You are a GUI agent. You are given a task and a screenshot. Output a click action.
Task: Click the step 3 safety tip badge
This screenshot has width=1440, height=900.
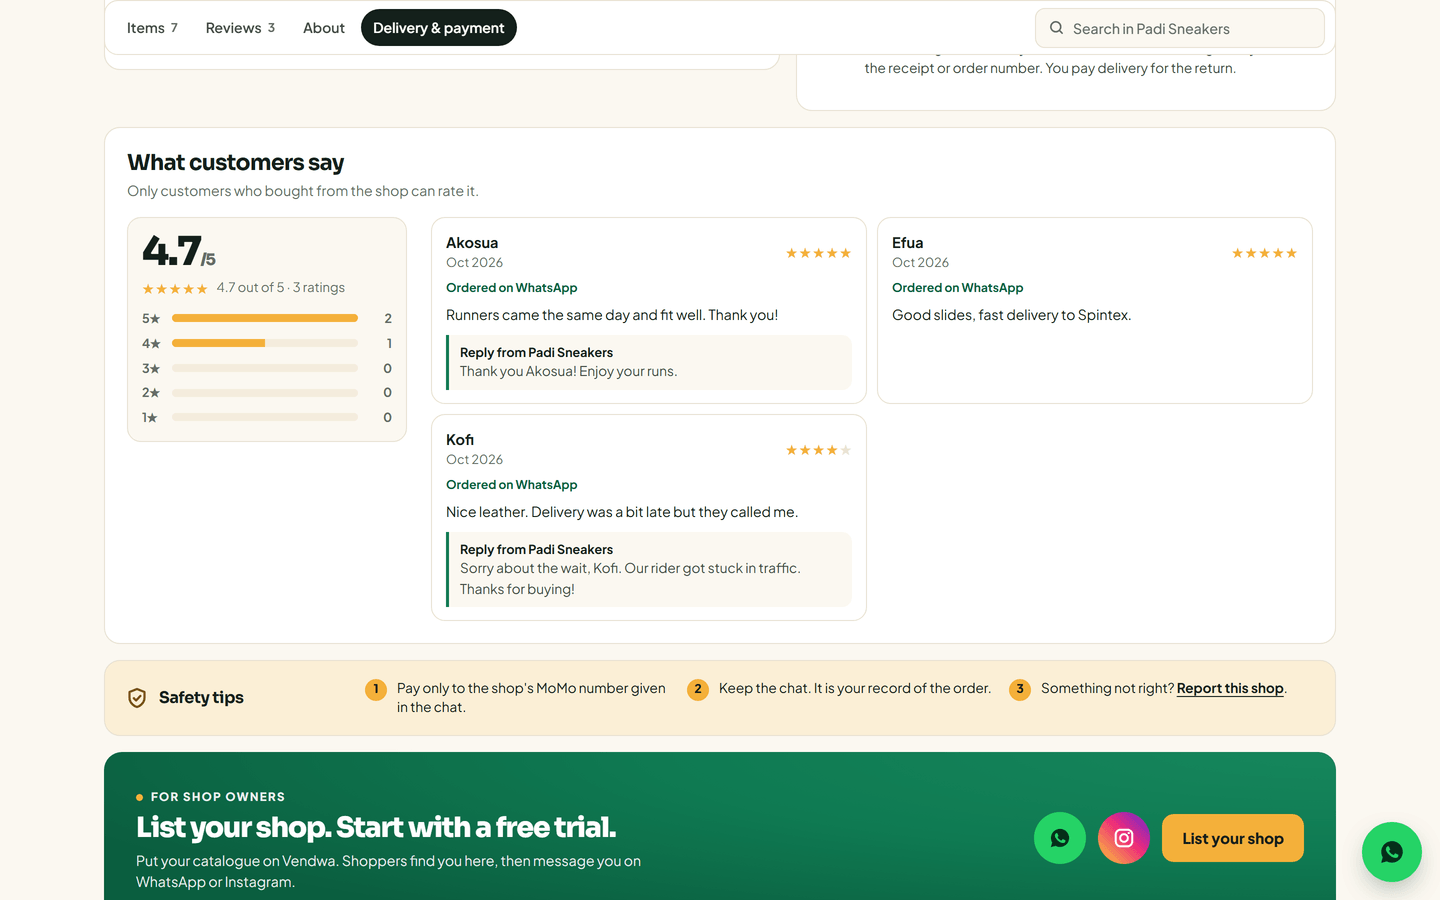coord(1020,689)
